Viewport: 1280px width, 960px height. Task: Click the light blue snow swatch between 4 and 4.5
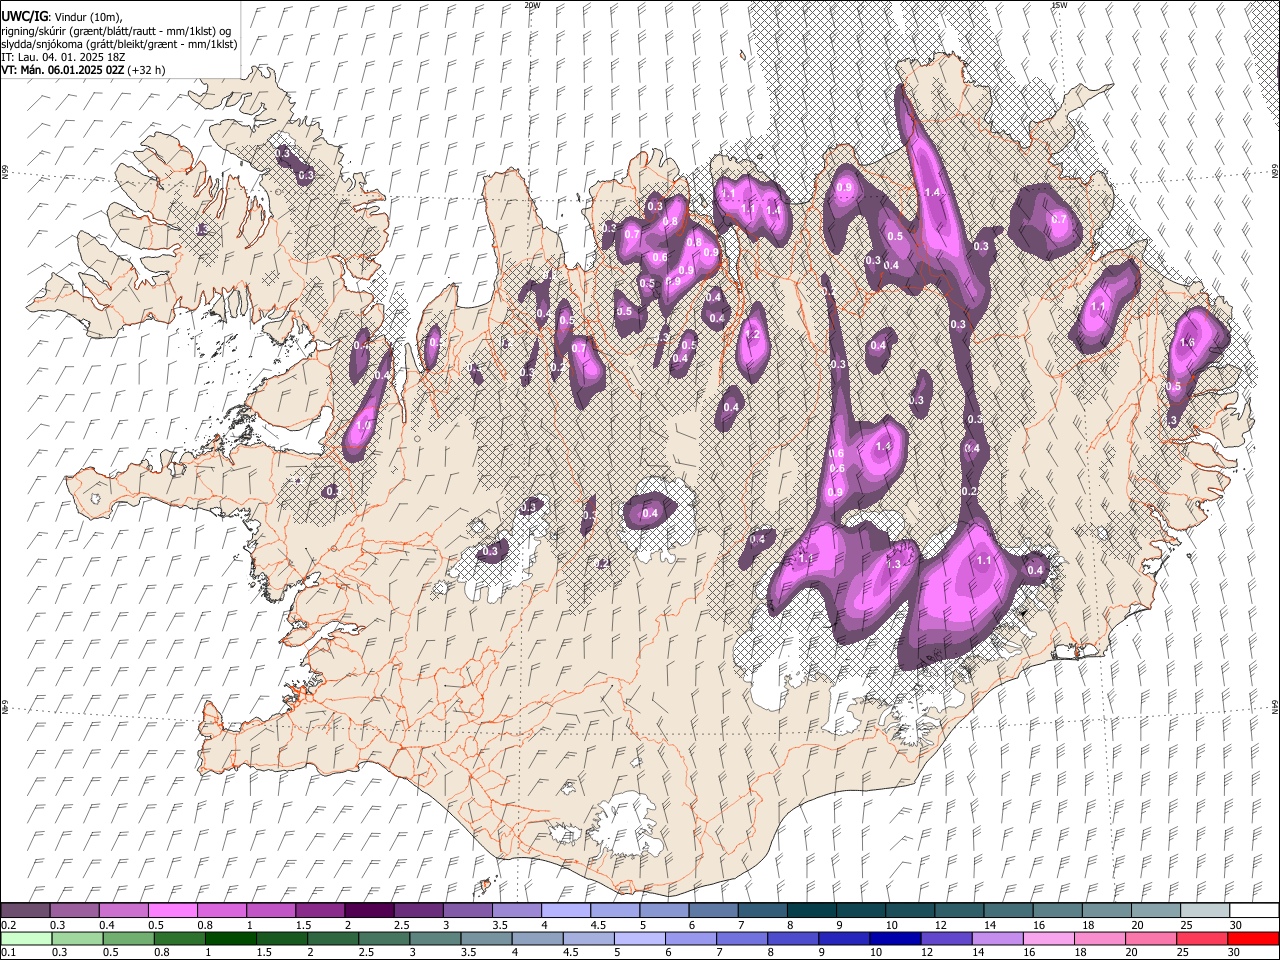(565, 911)
